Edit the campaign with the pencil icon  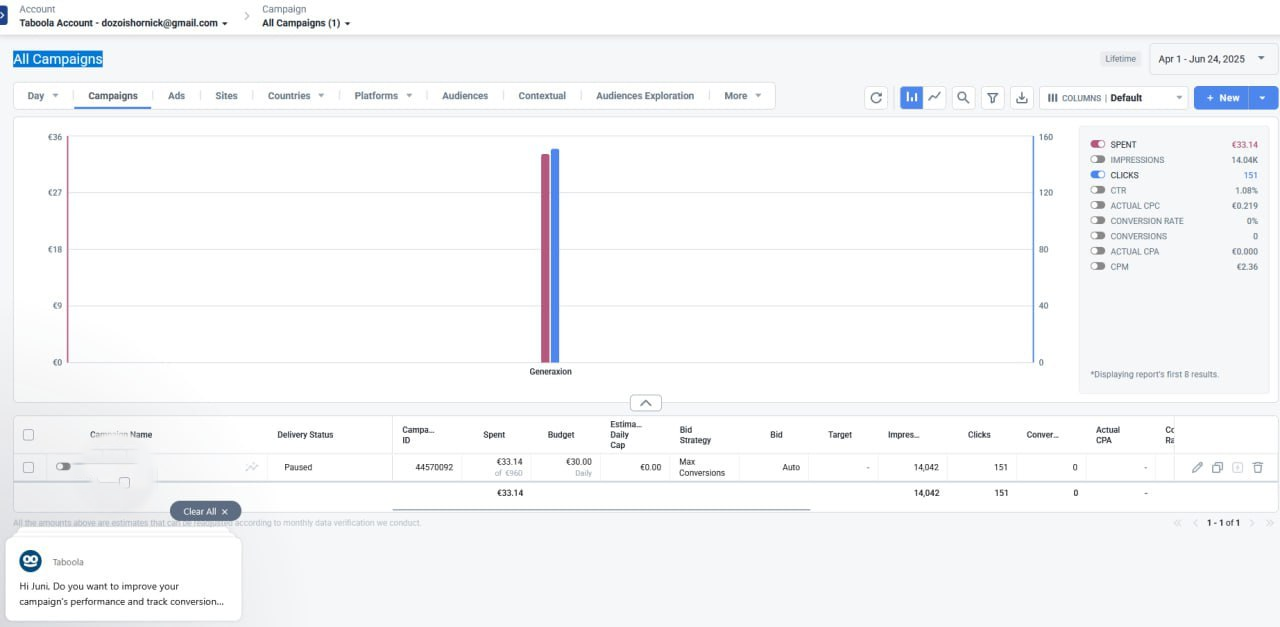coord(1198,467)
